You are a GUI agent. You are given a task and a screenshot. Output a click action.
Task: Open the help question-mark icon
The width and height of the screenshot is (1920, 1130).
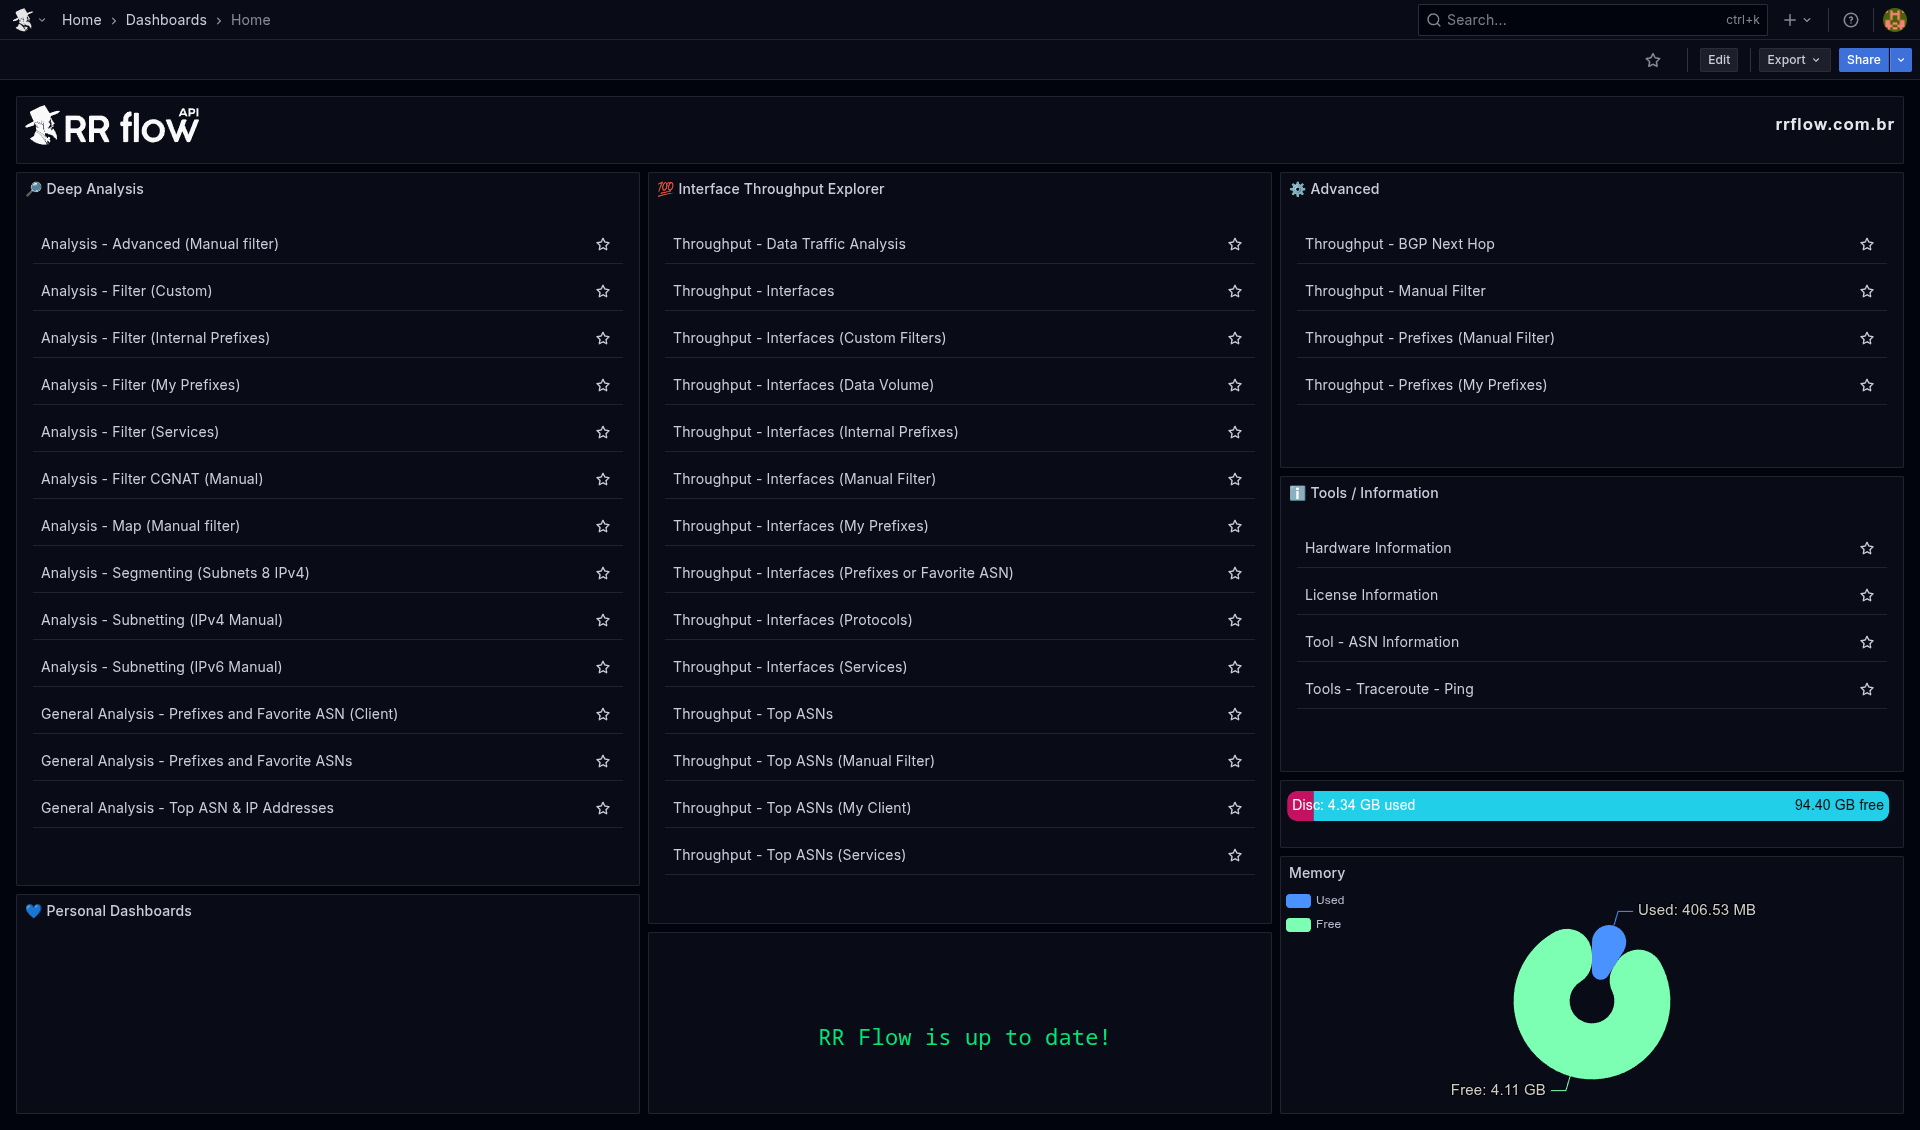(x=1851, y=20)
